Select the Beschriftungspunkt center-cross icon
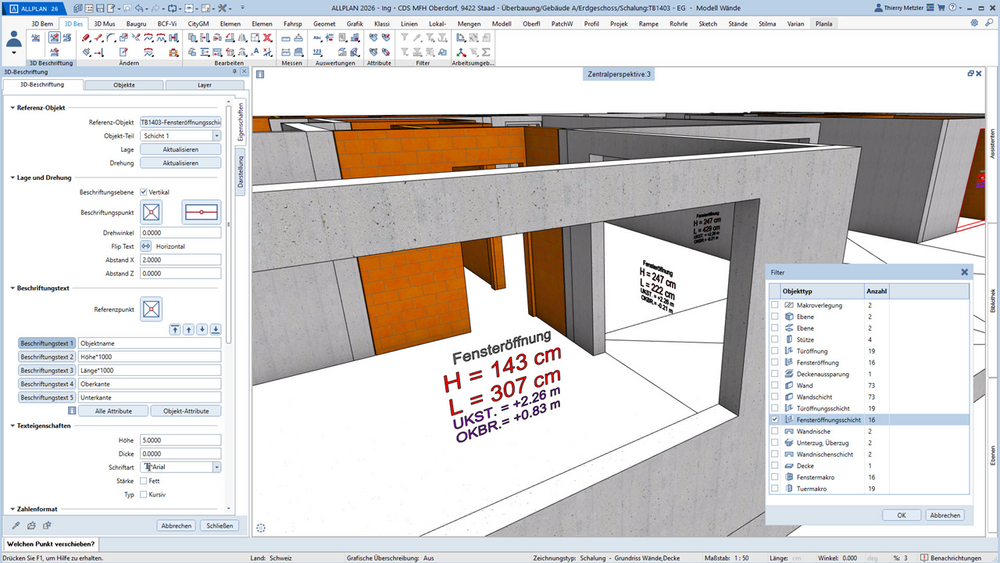1000x563 pixels. (151, 212)
